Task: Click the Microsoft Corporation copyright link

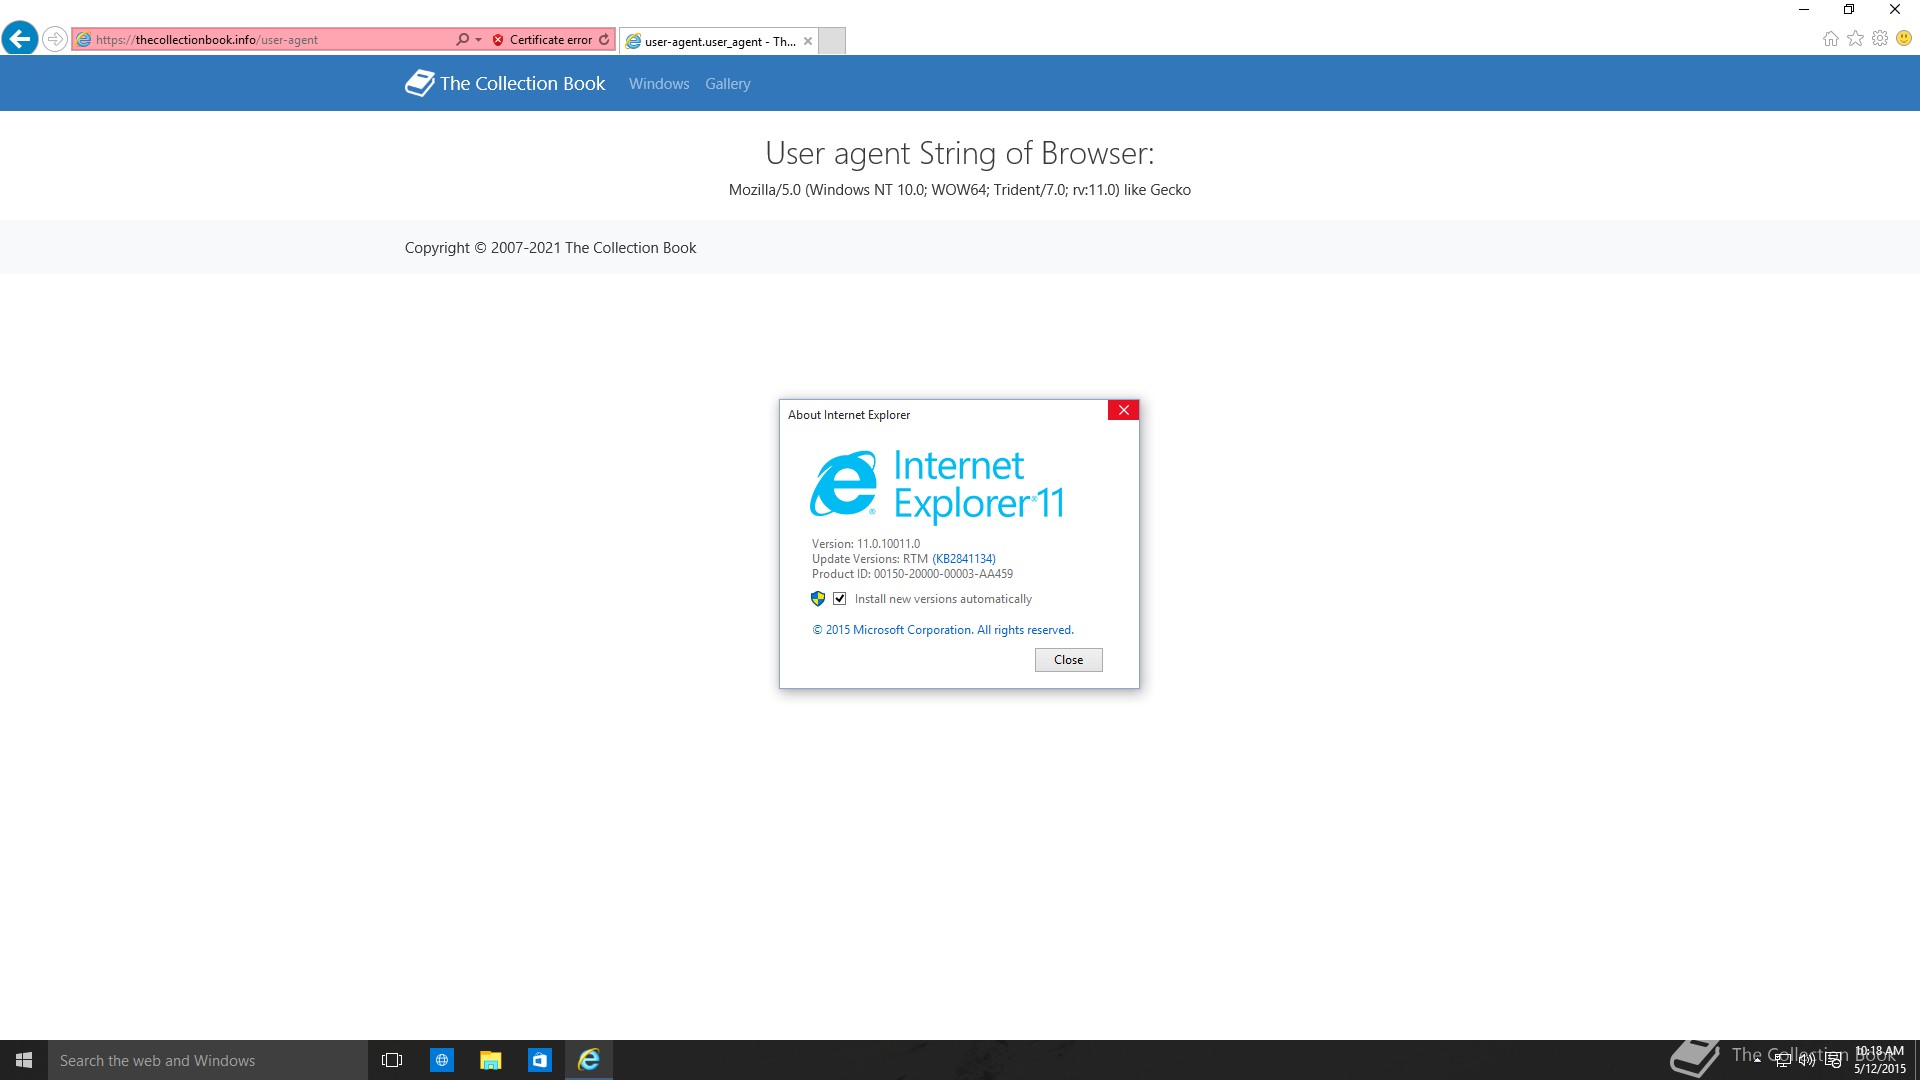Action: click(943, 630)
